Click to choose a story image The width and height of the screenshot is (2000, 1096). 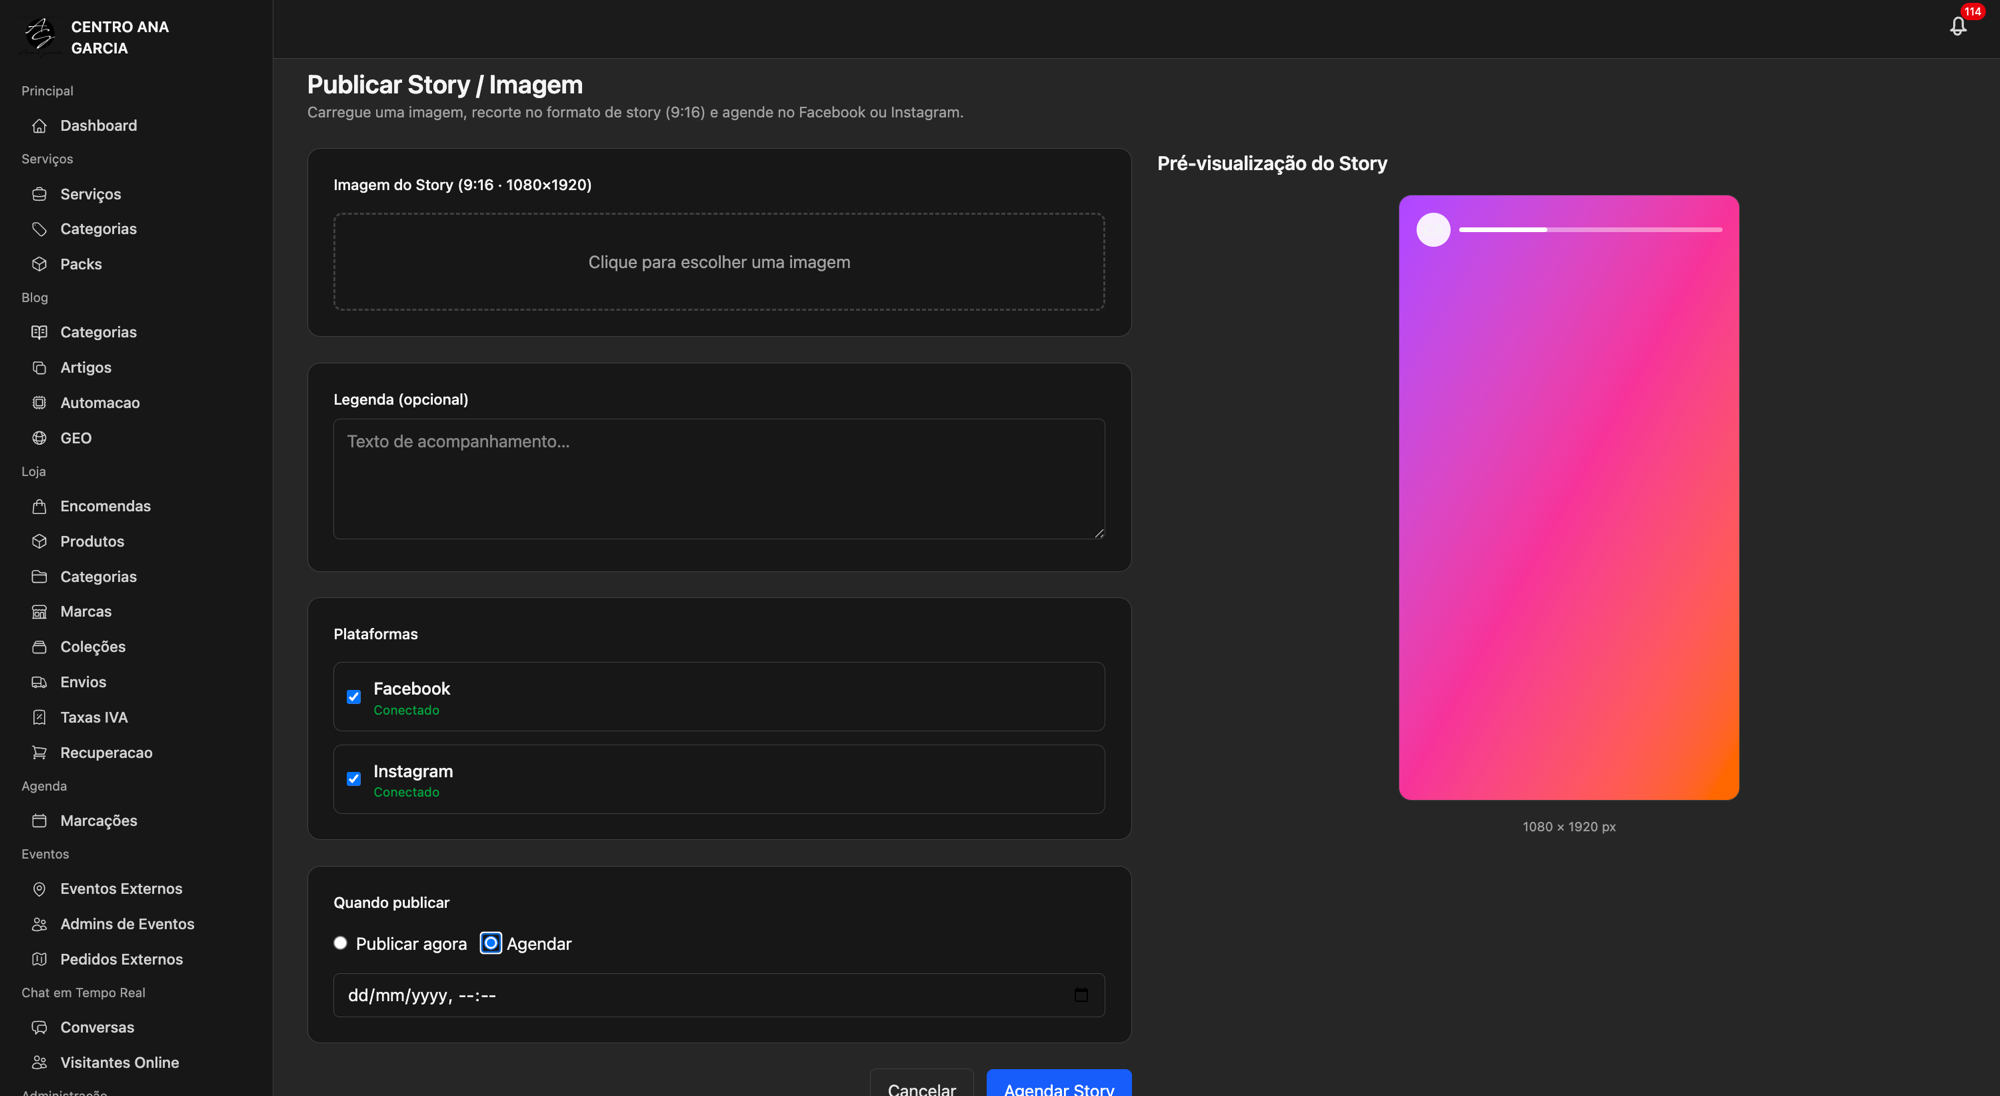(719, 262)
